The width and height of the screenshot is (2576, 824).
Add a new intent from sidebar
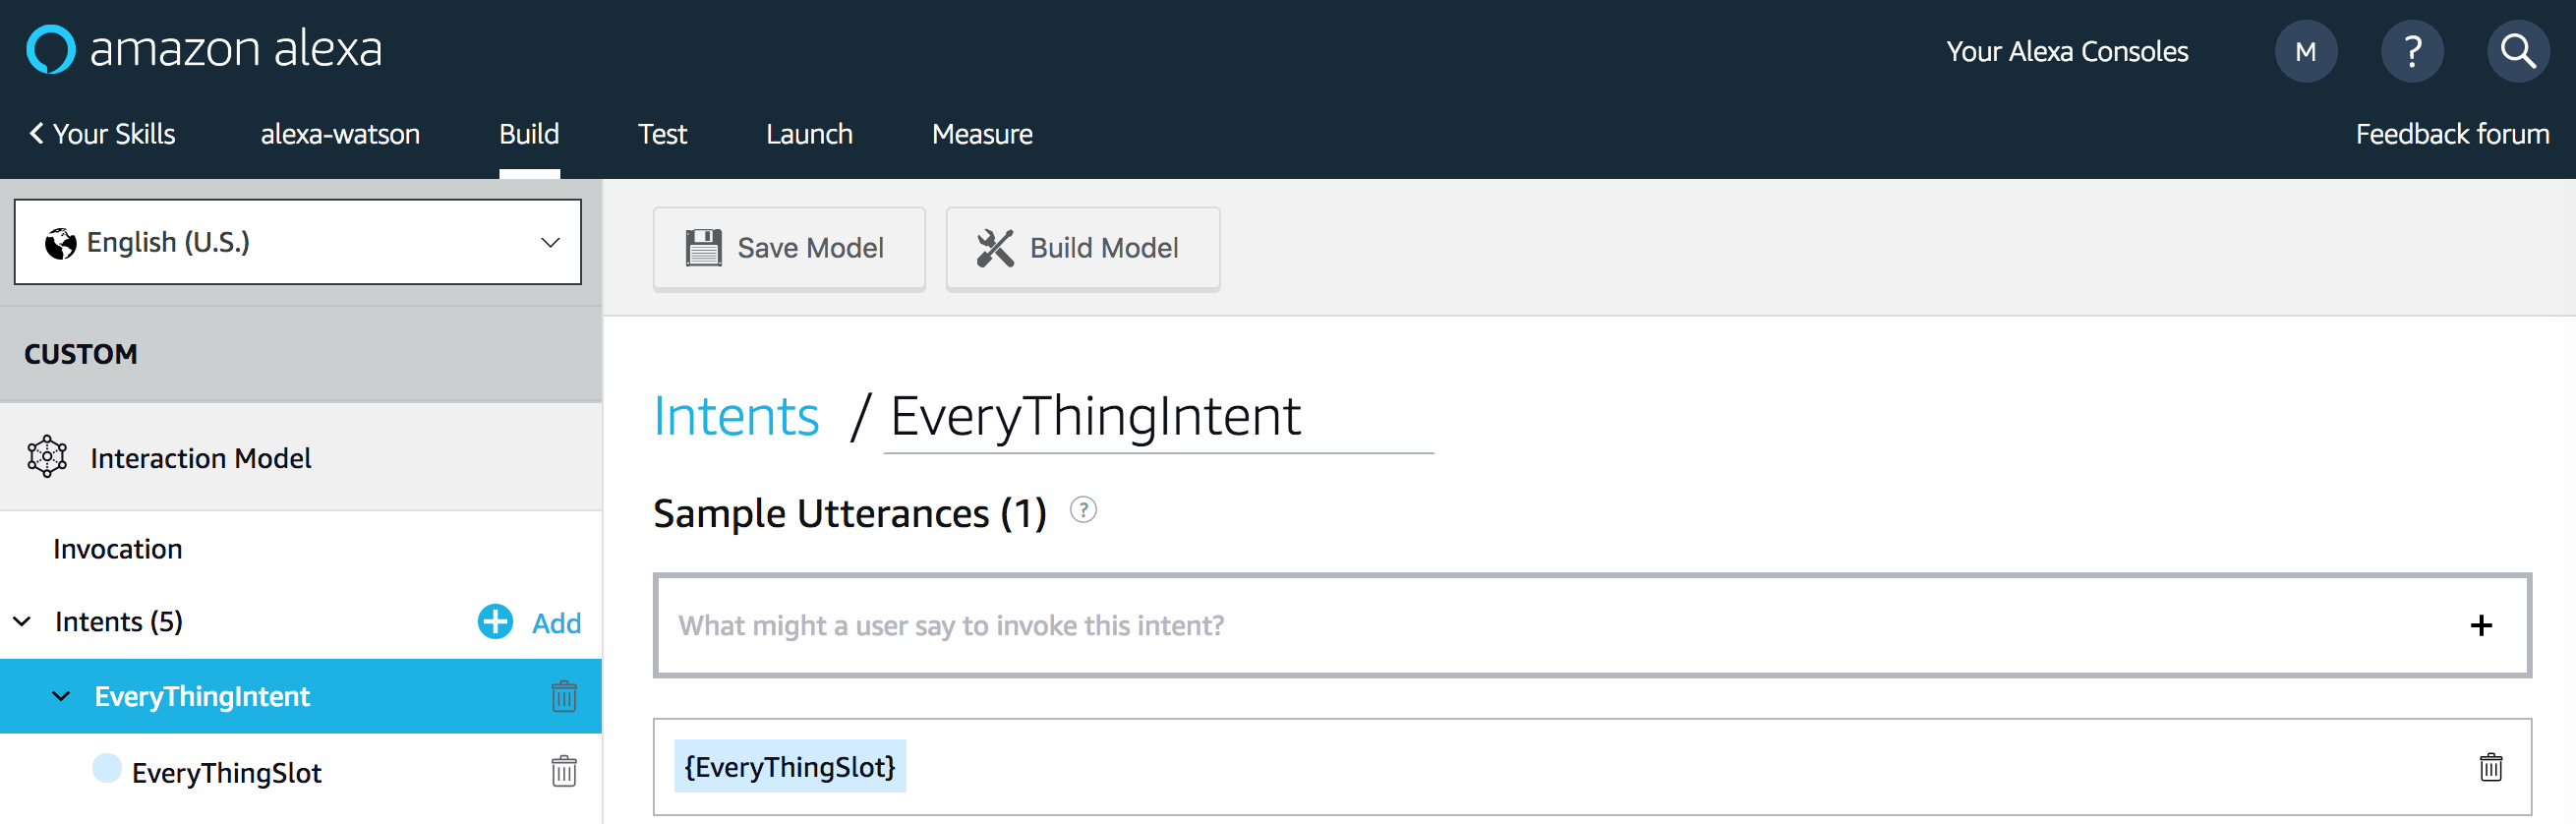click(x=530, y=622)
